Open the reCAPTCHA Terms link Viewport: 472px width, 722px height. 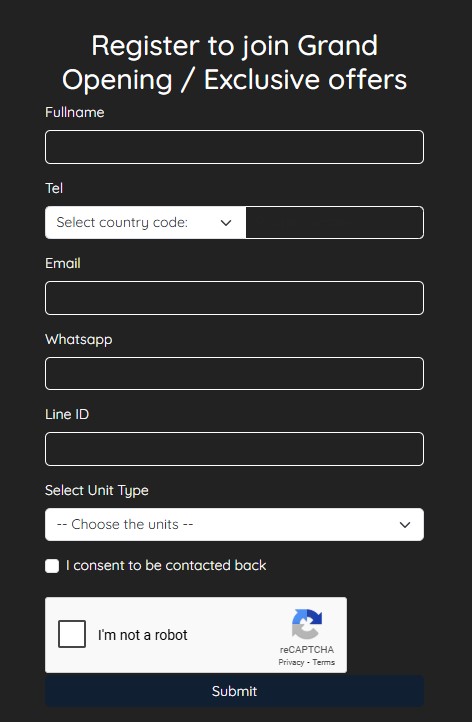tap(324, 662)
